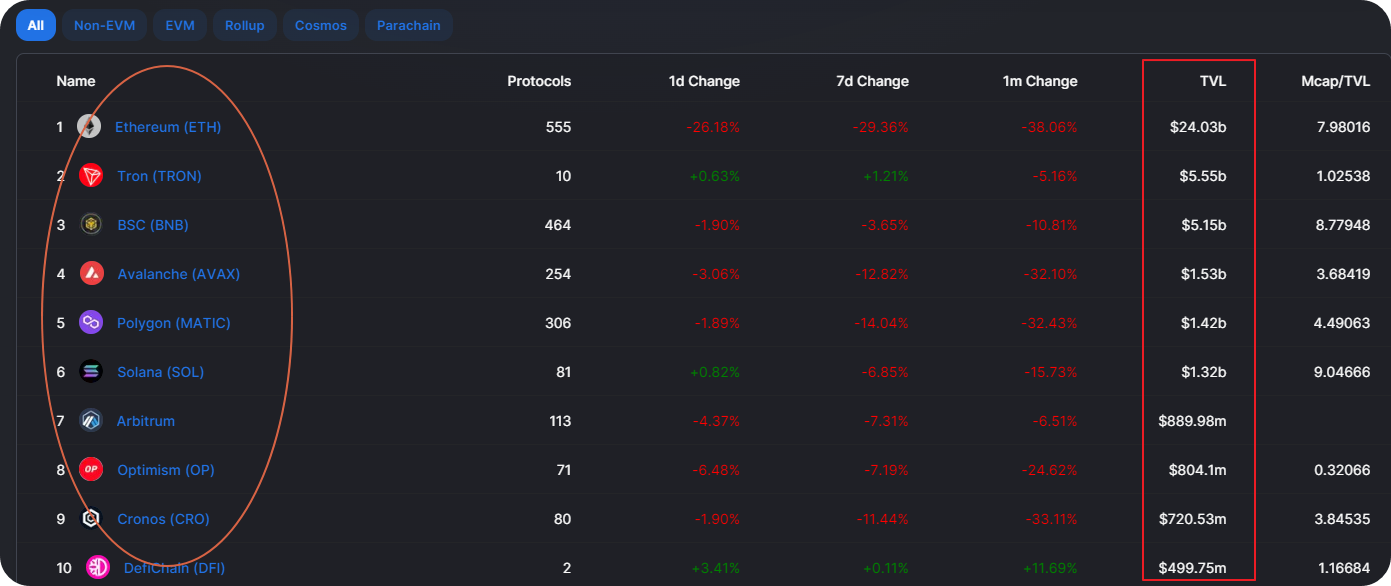Click DefiChain's TVL value $499.75m
This screenshot has height=586, width=1391.
(x=1193, y=568)
